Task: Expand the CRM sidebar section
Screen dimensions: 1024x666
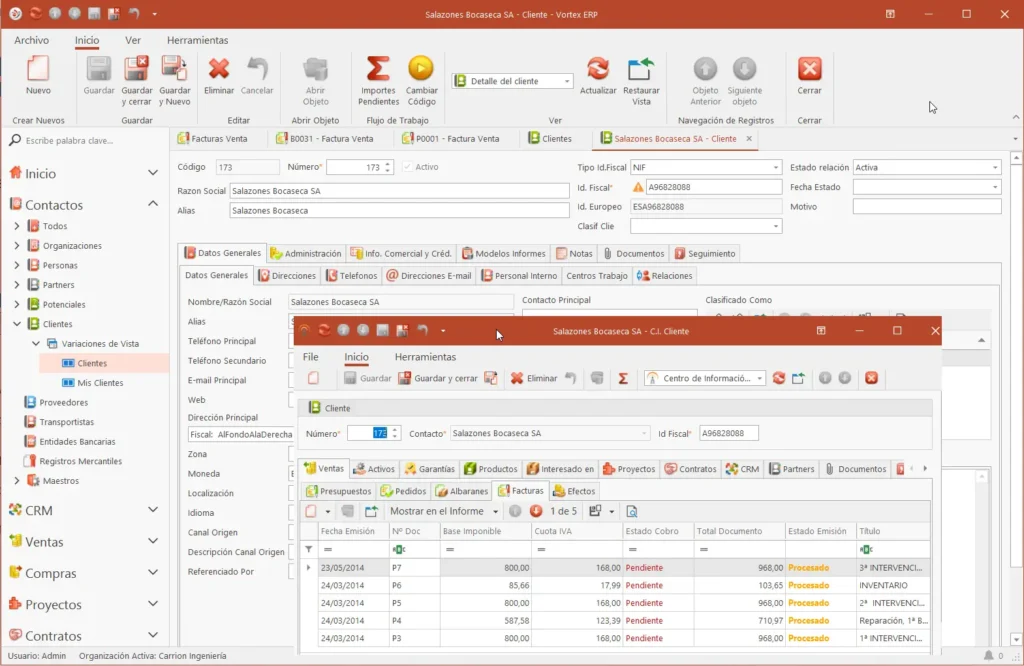Action: (x=153, y=510)
